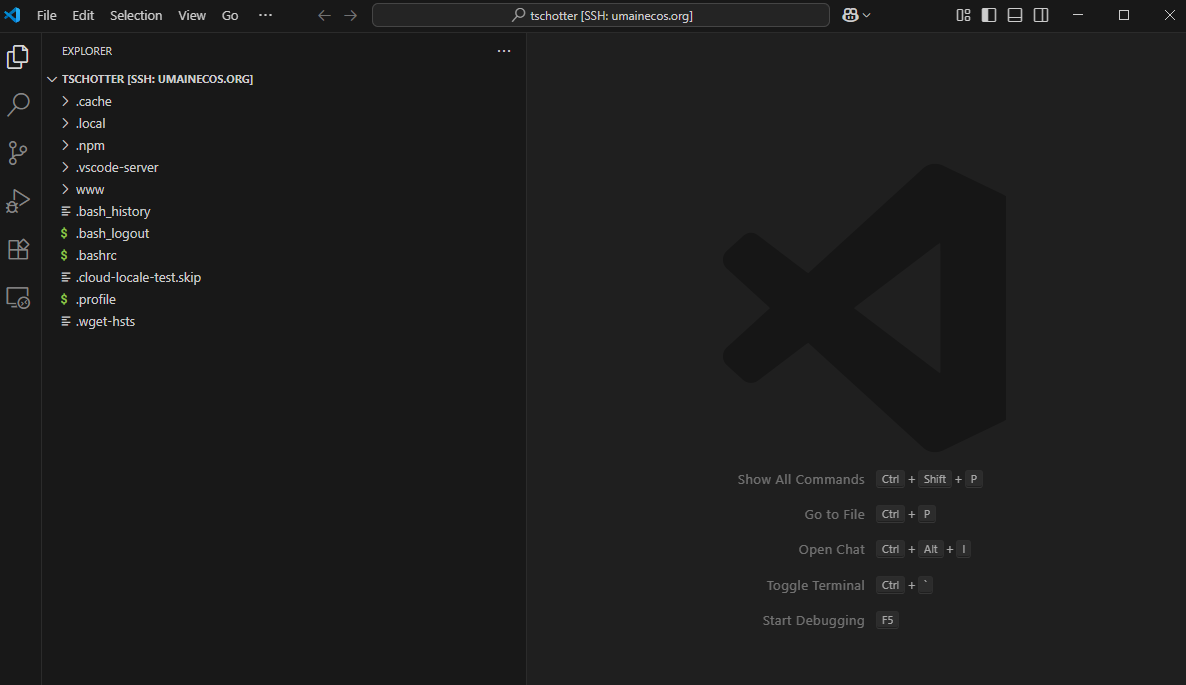
Task: Go back with the left arrow
Action: point(324,15)
